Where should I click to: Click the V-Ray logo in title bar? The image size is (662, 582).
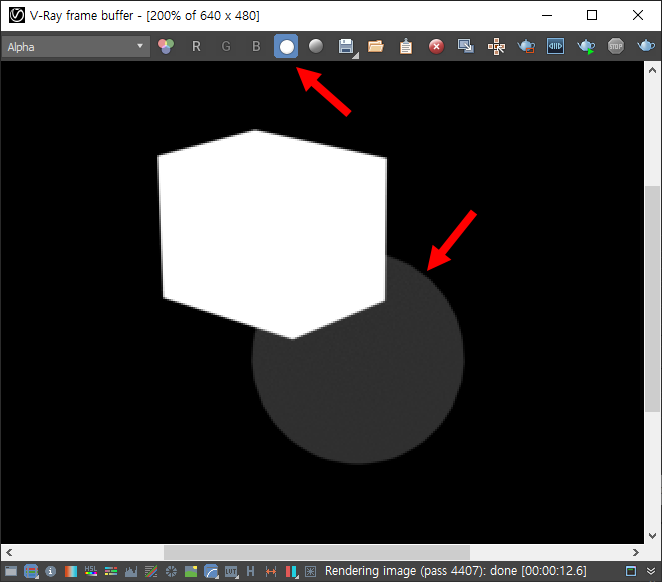click(16, 15)
